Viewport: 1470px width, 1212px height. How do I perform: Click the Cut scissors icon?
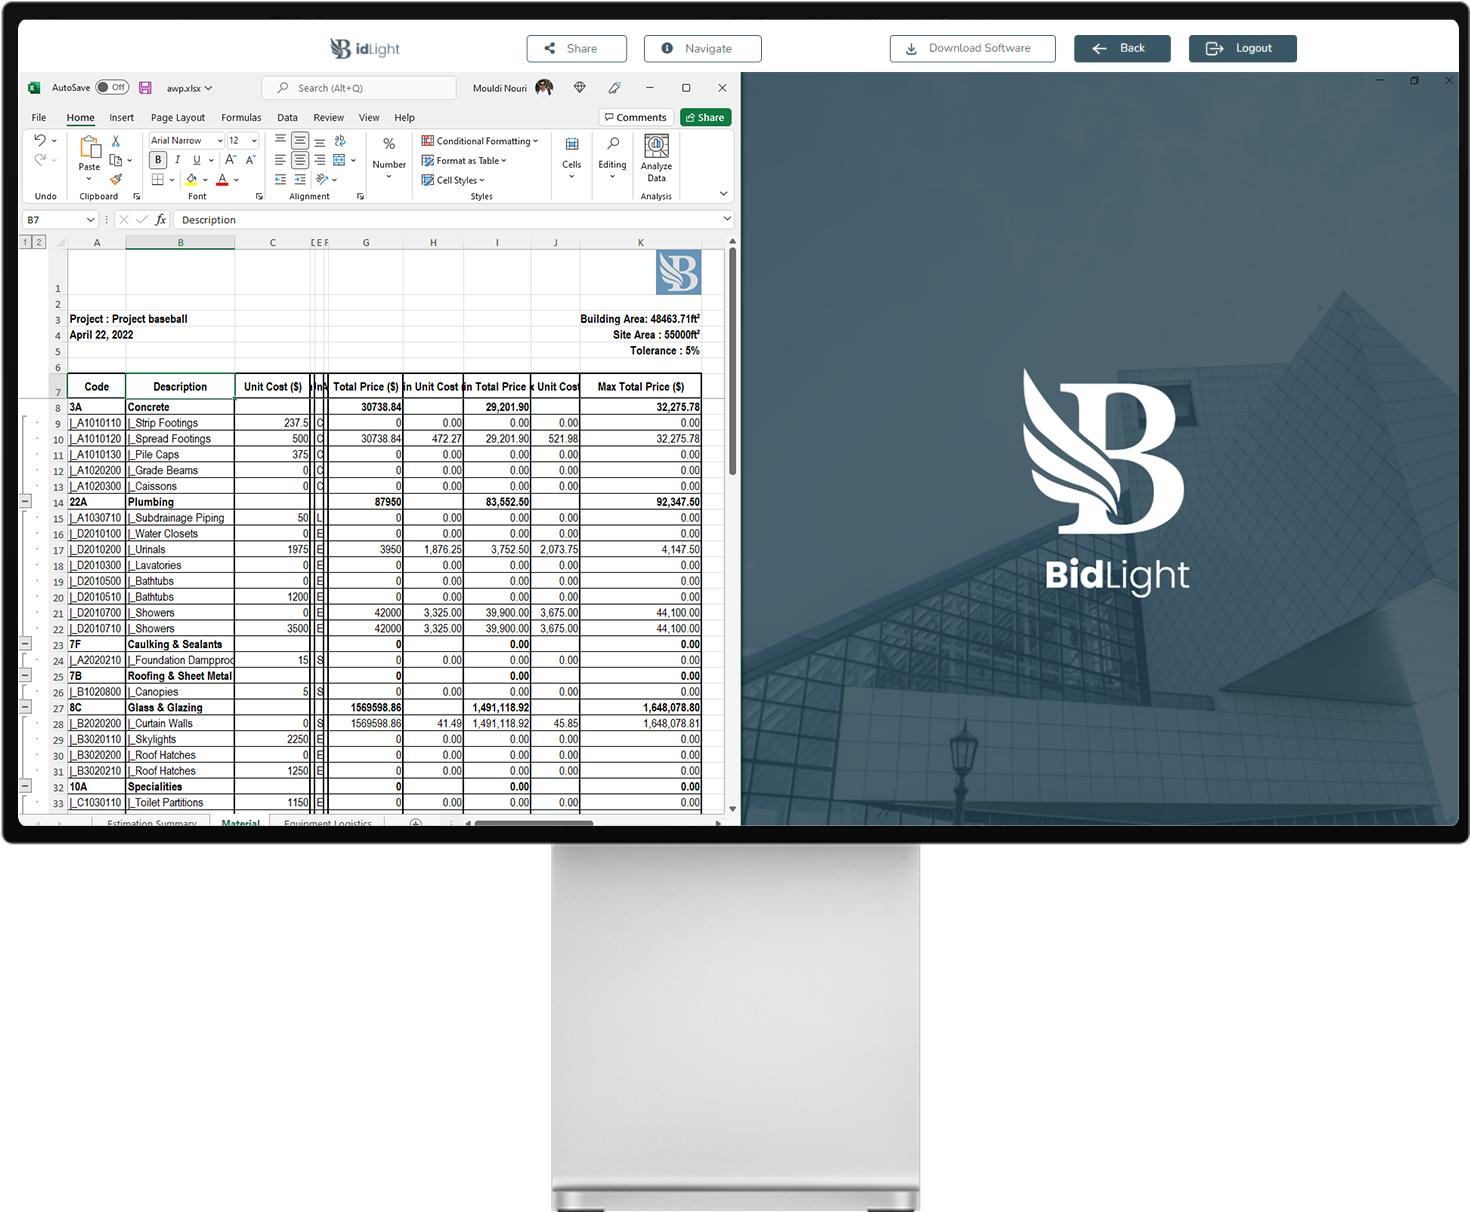point(116,141)
